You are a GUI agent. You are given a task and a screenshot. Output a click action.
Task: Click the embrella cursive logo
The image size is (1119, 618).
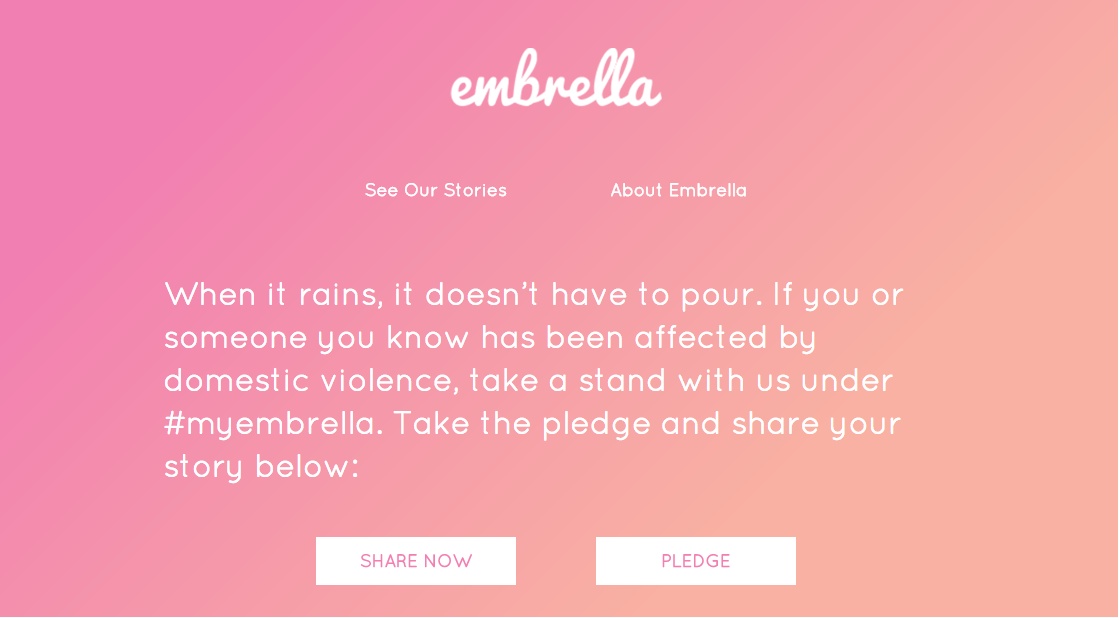coord(556,78)
